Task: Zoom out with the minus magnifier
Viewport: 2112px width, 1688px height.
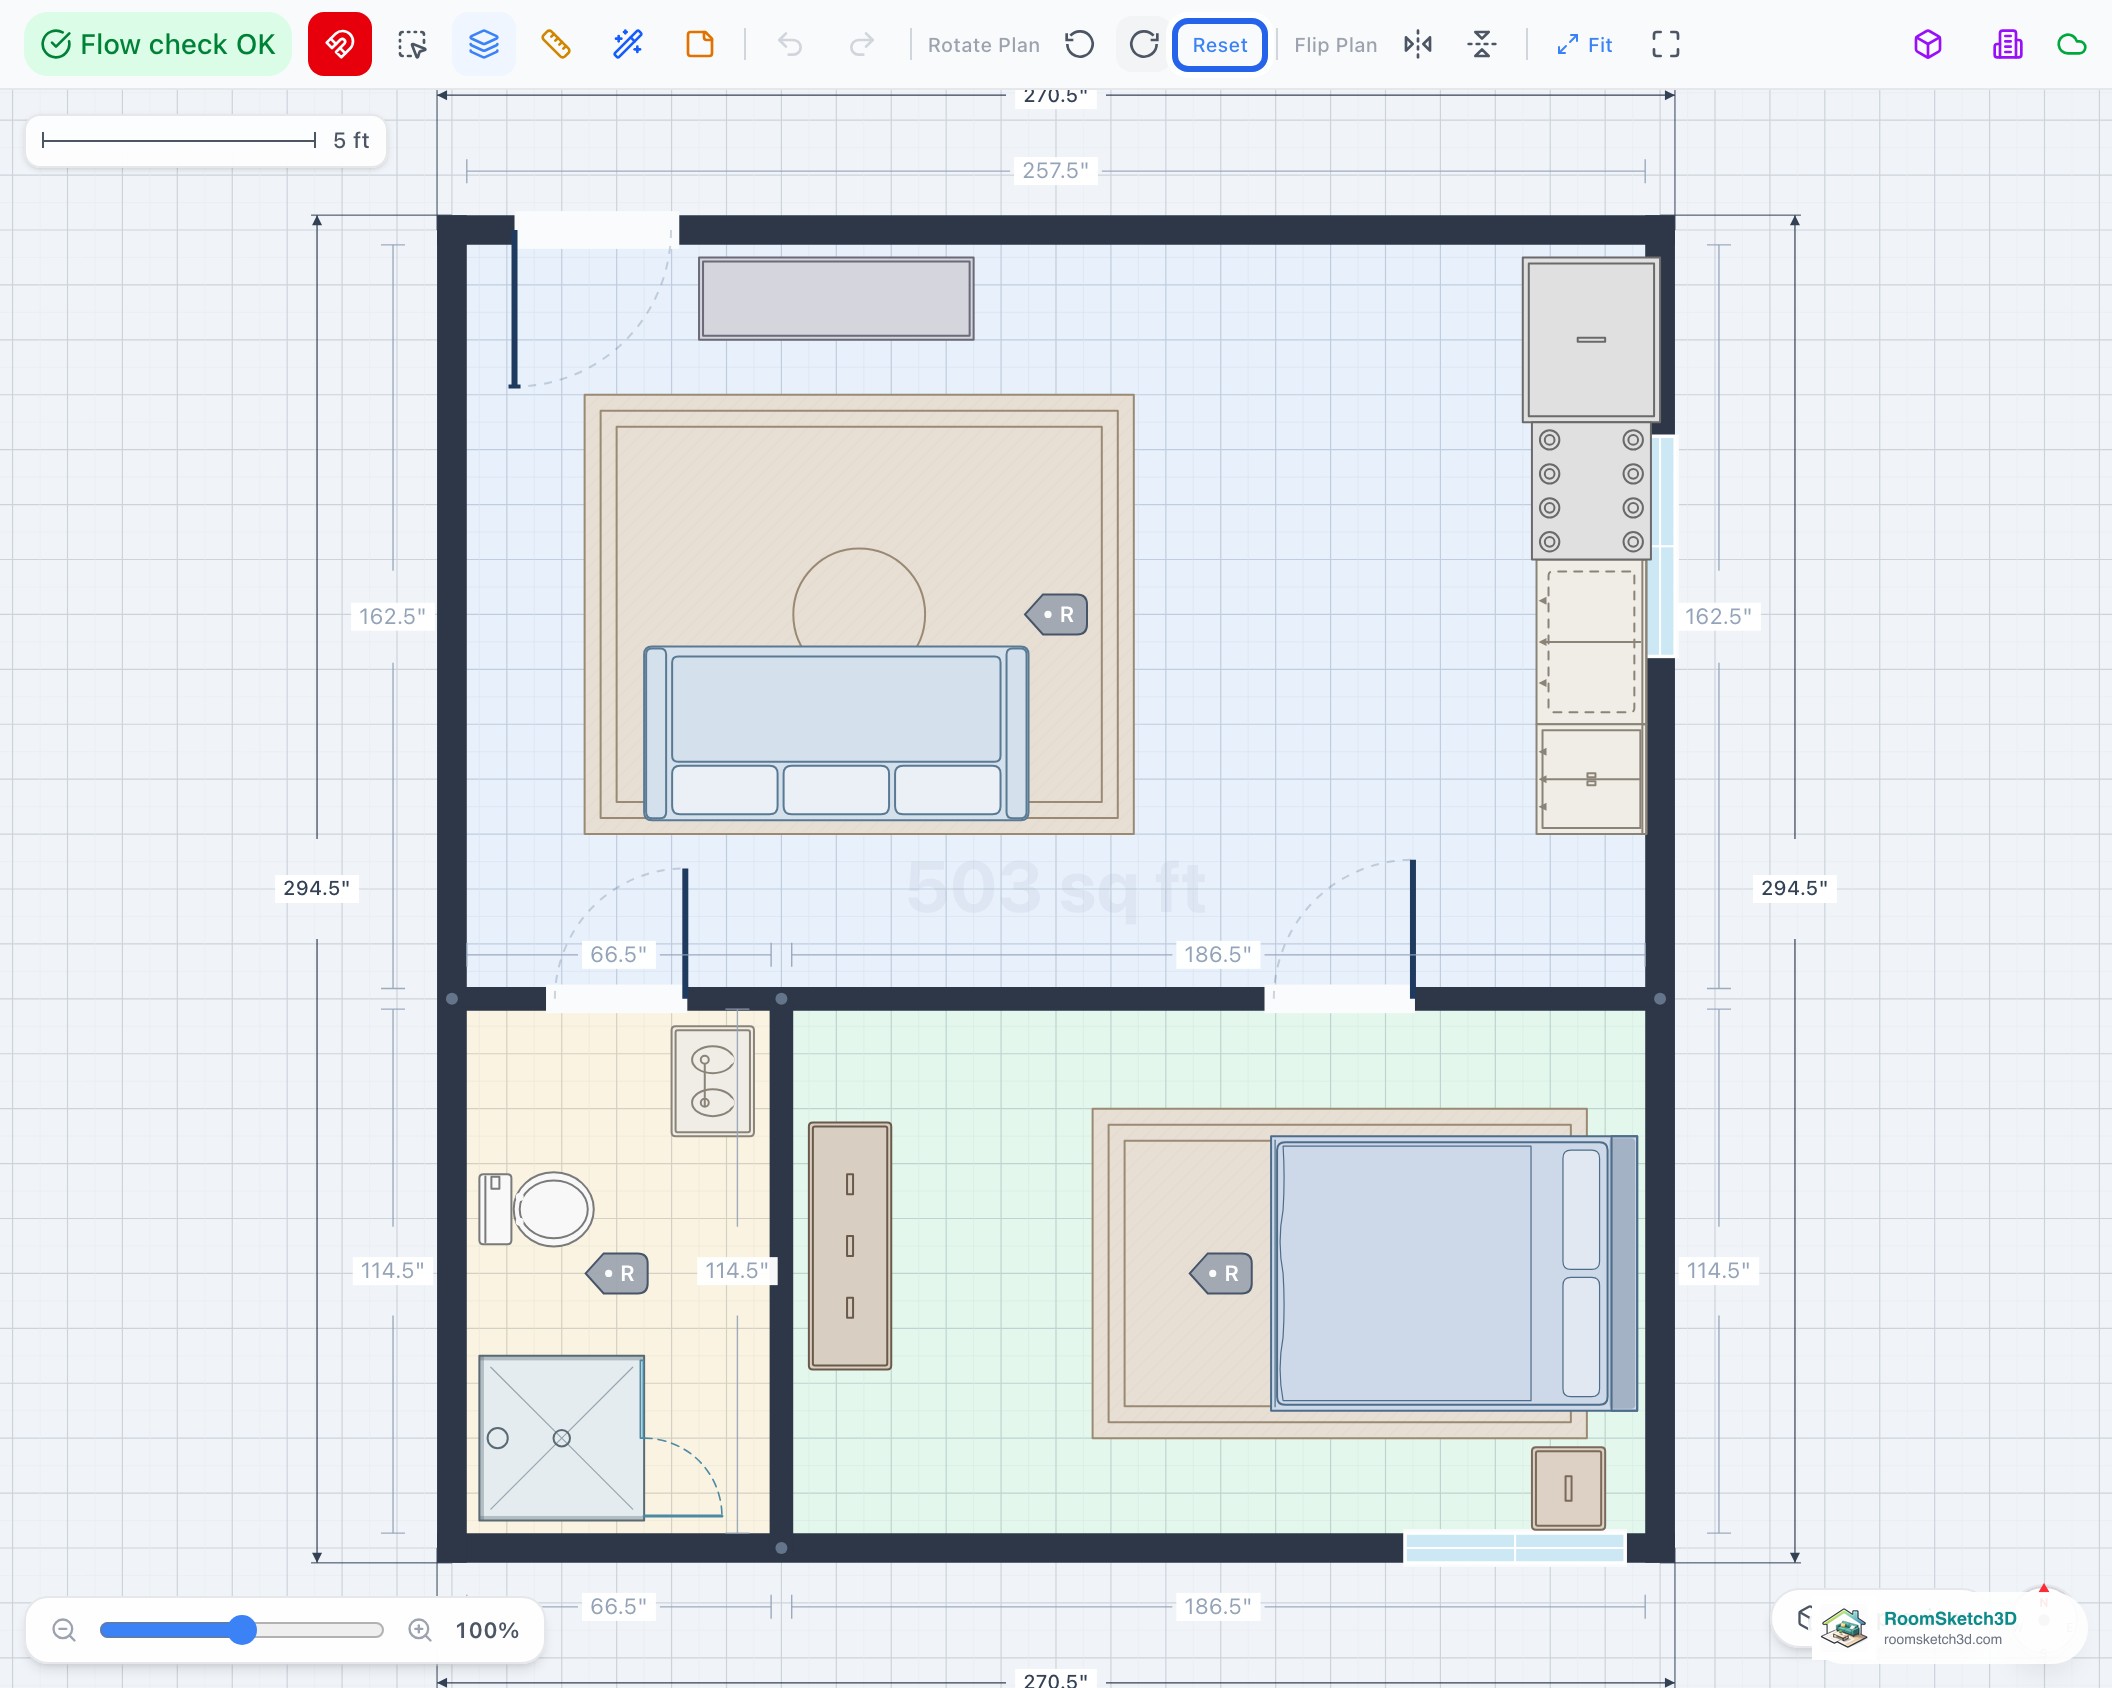Action: pos(64,1630)
